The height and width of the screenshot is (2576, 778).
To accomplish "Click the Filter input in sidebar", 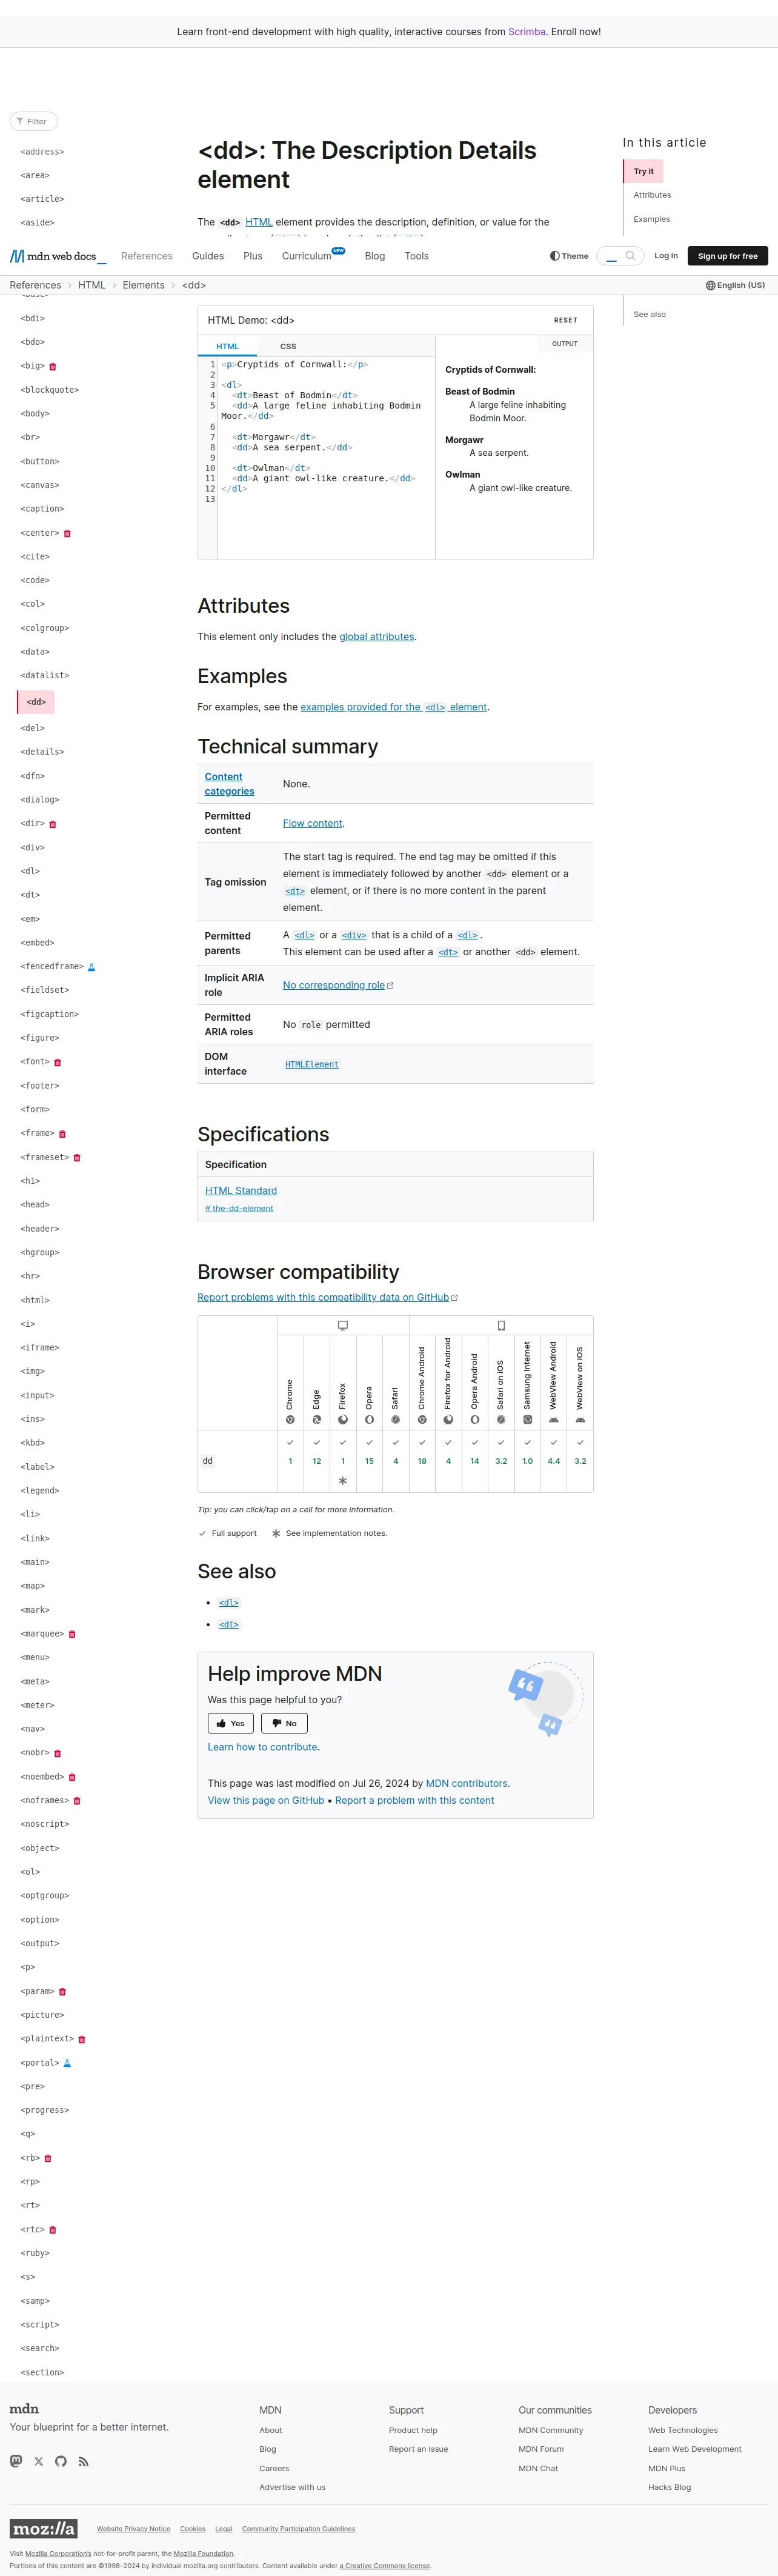I will [34, 121].
